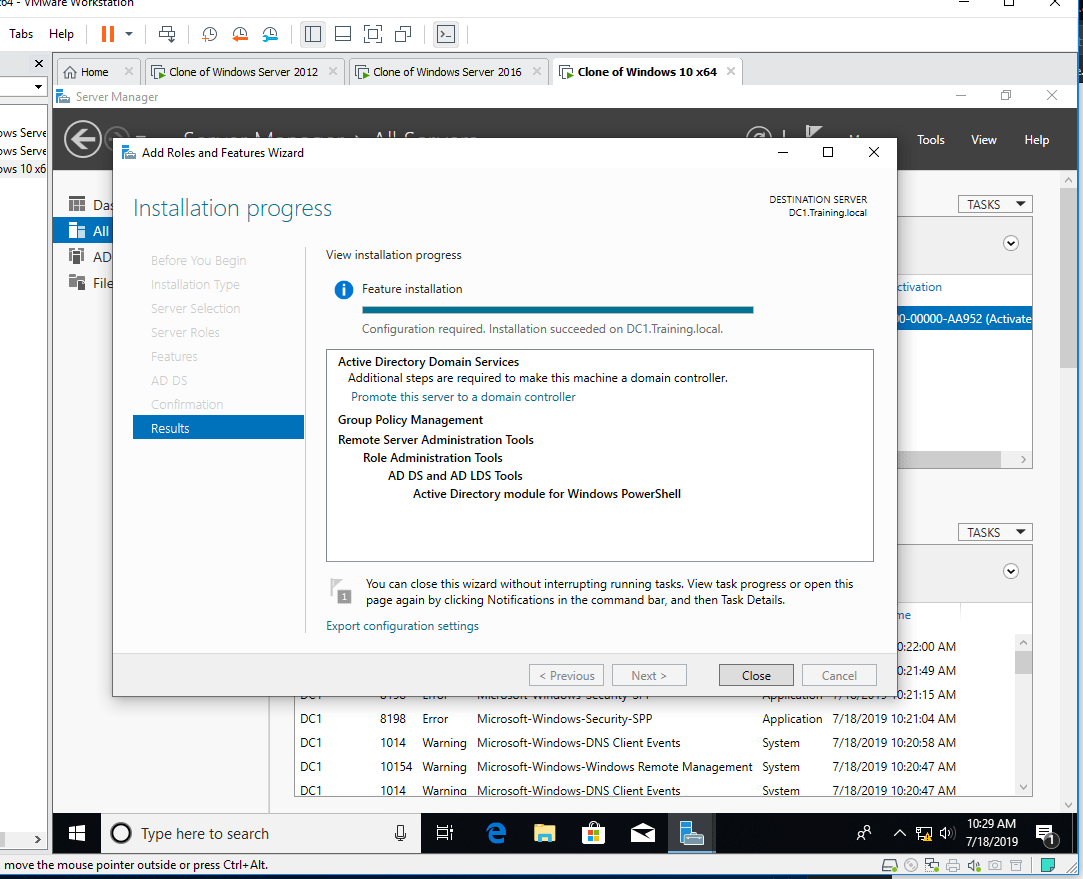This screenshot has width=1083, height=879.
Task: Switch to the Home tab
Action: pyautogui.click(x=95, y=72)
